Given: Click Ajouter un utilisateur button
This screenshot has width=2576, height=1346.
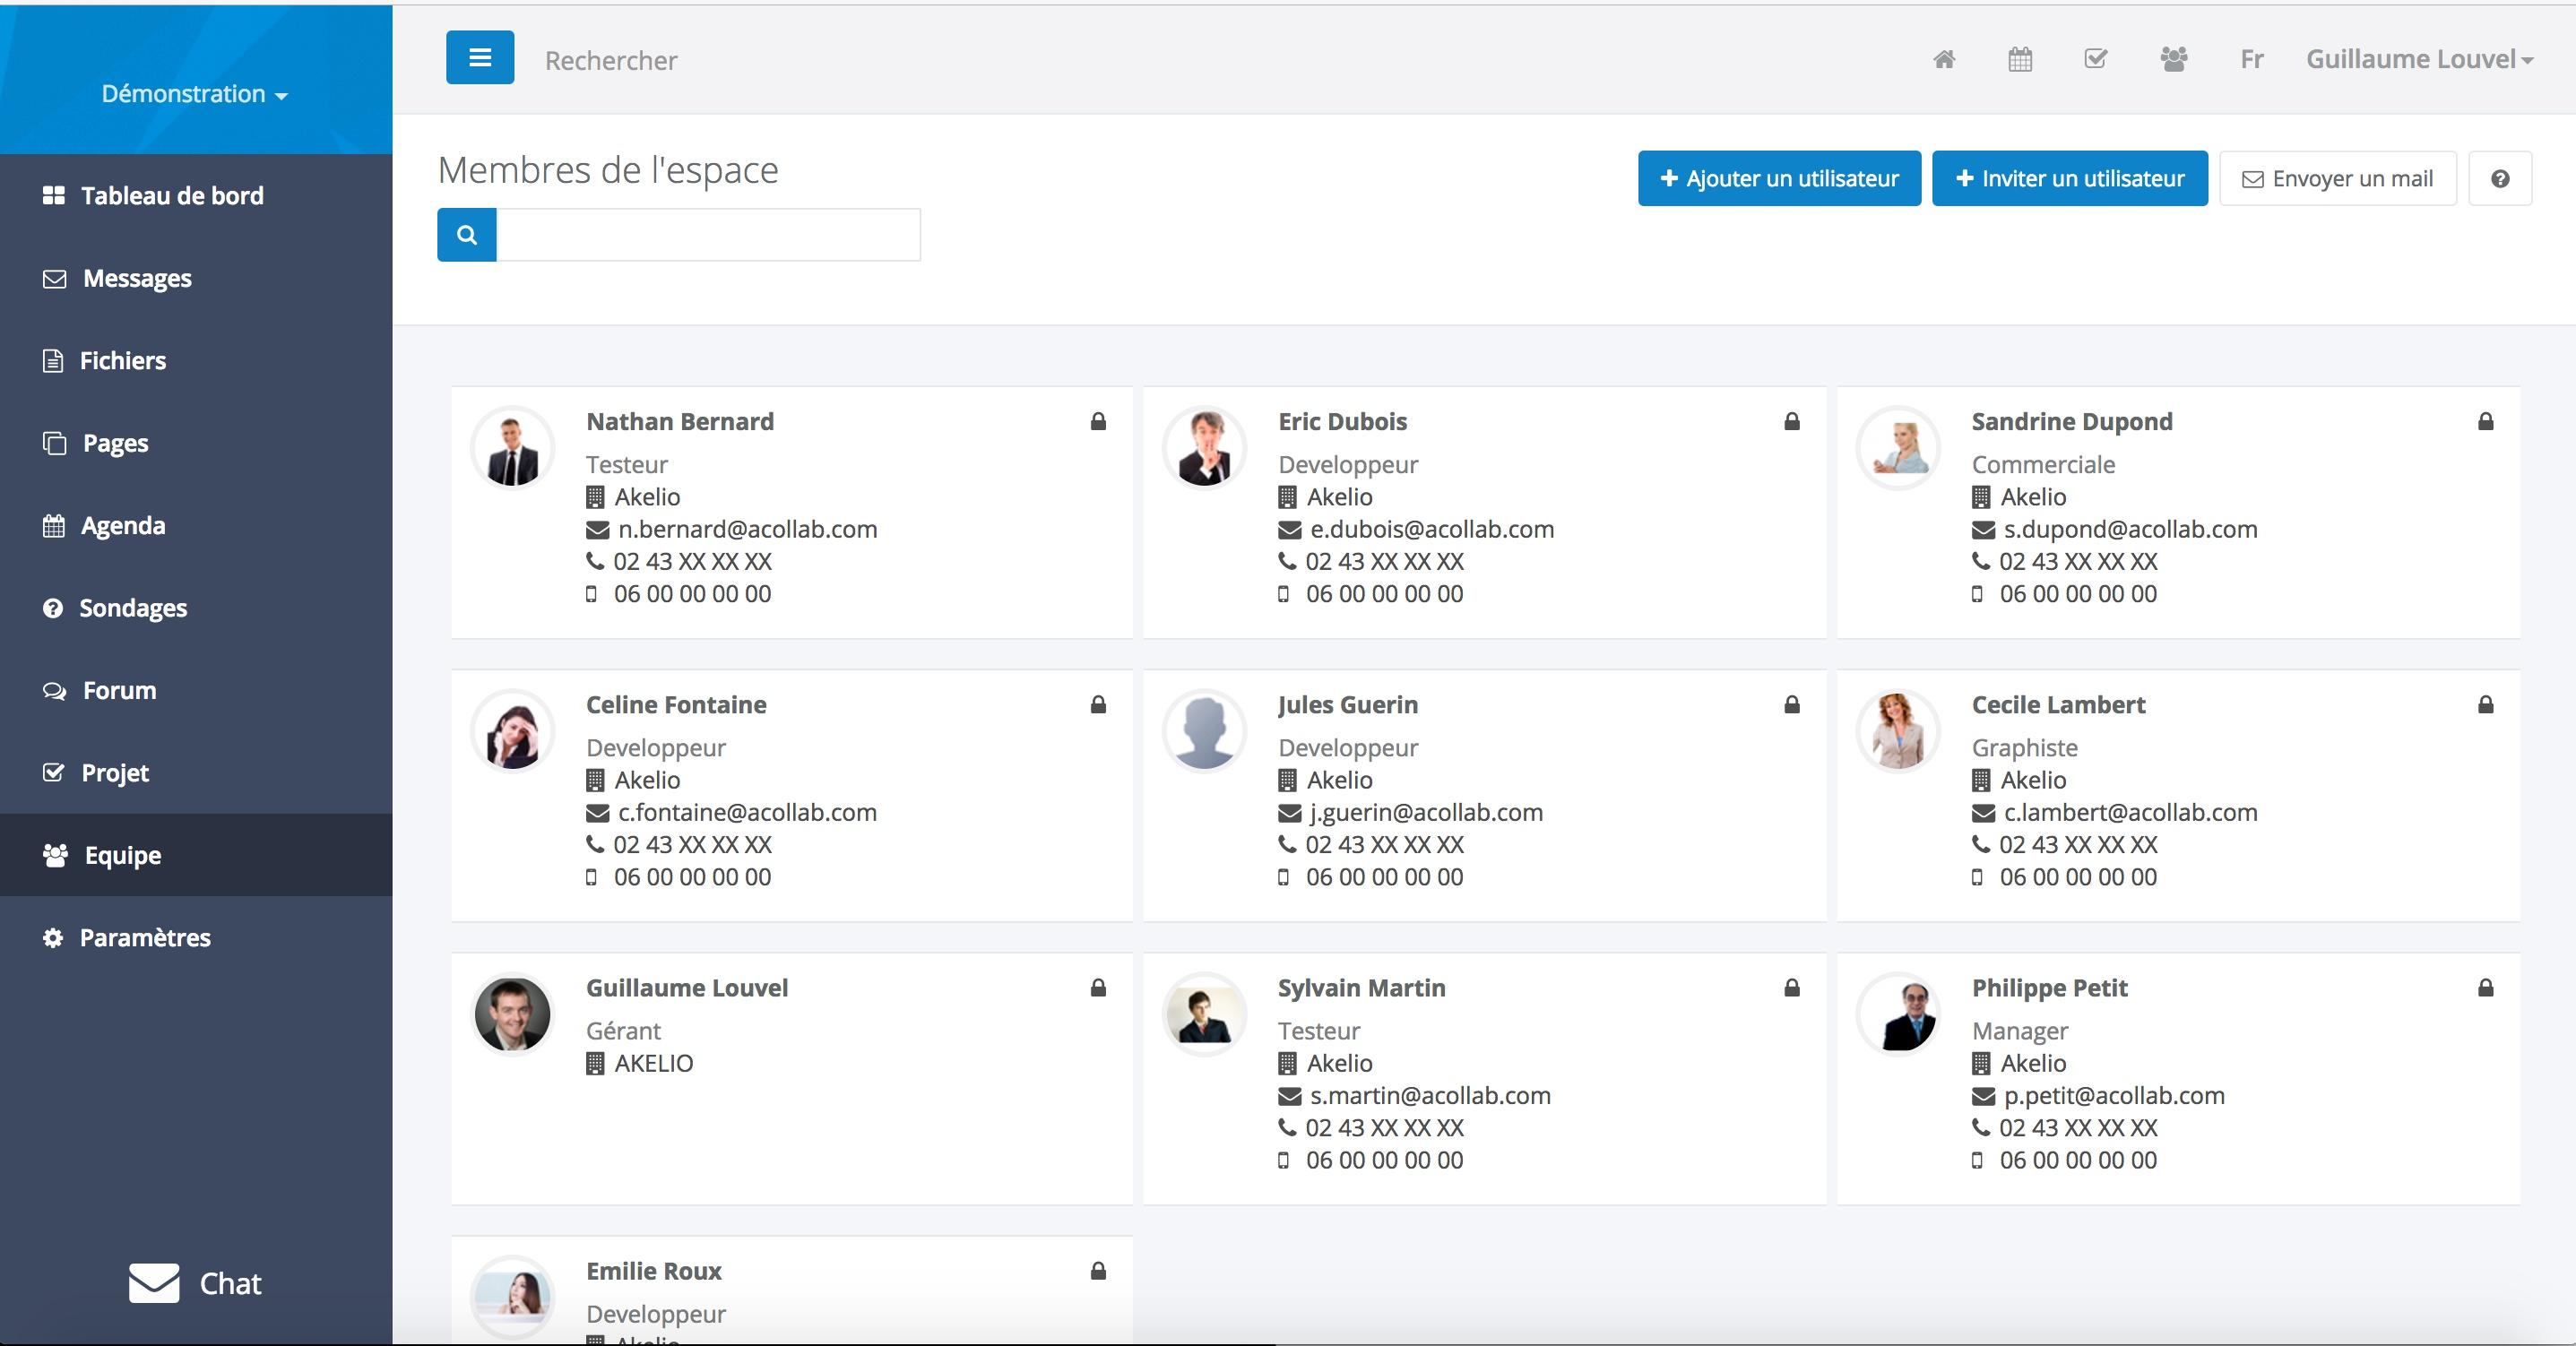Looking at the screenshot, I should click(x=1778, y=177).
